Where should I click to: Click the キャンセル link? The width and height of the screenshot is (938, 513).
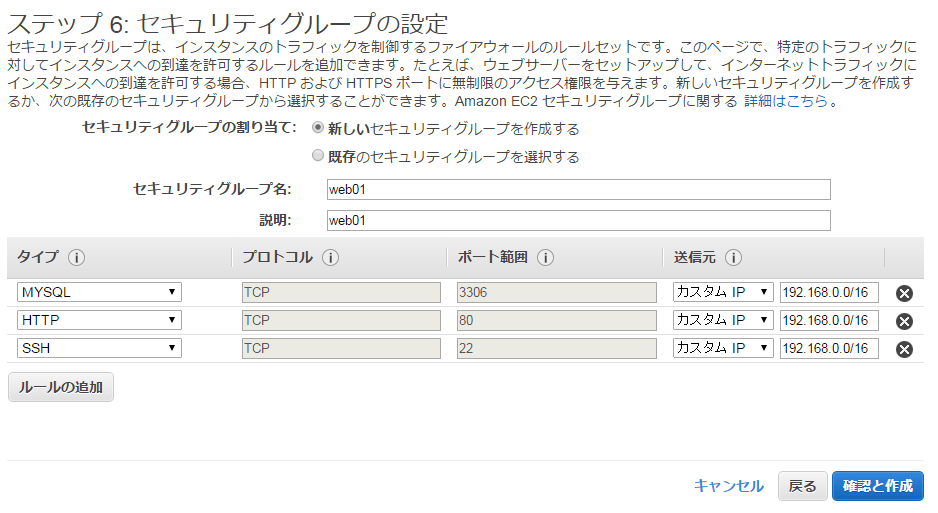pyautogui.click(x=729, y=486)
